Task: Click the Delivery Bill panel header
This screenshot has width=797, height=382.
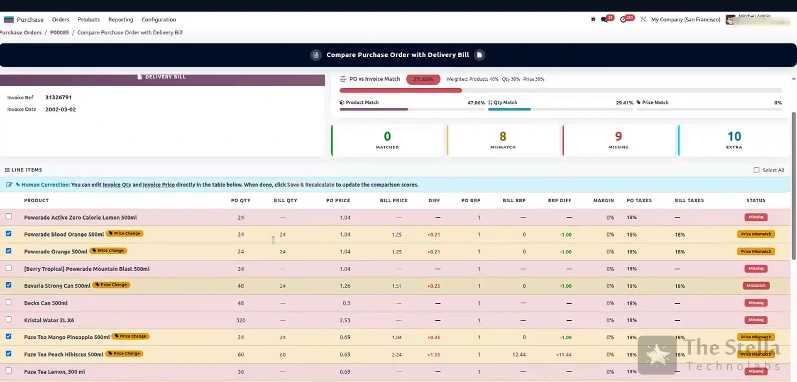Action: 162,80
